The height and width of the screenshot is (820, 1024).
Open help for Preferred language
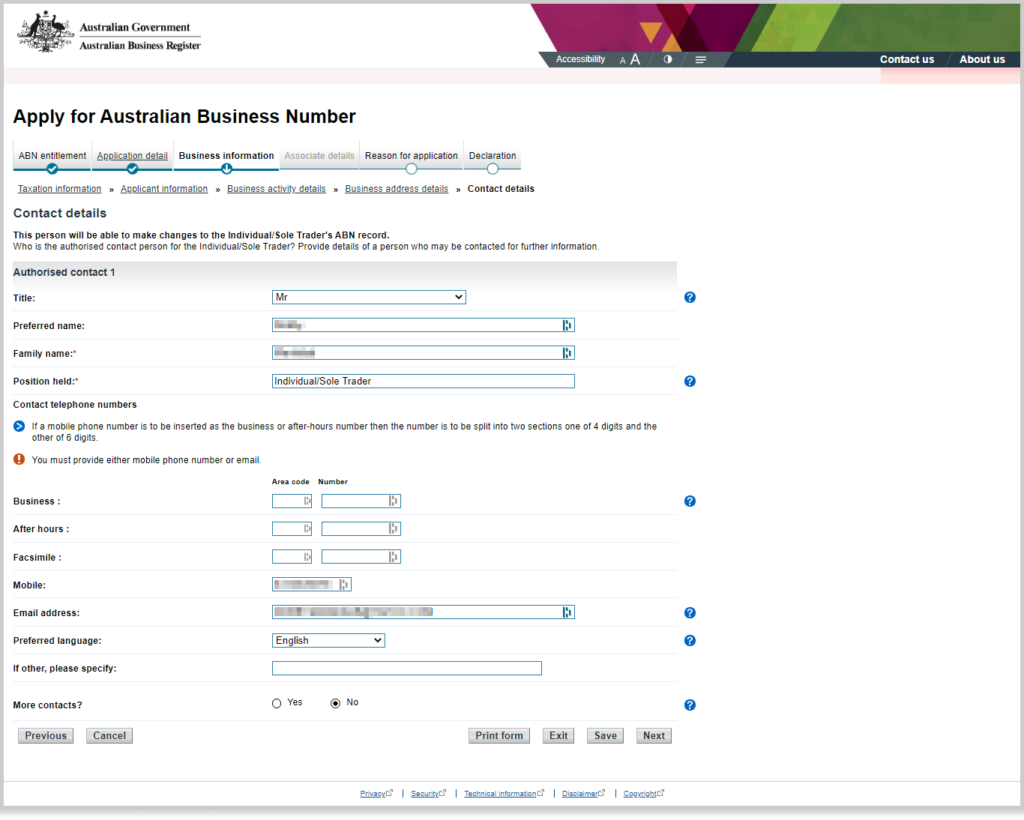coord(690,640)
